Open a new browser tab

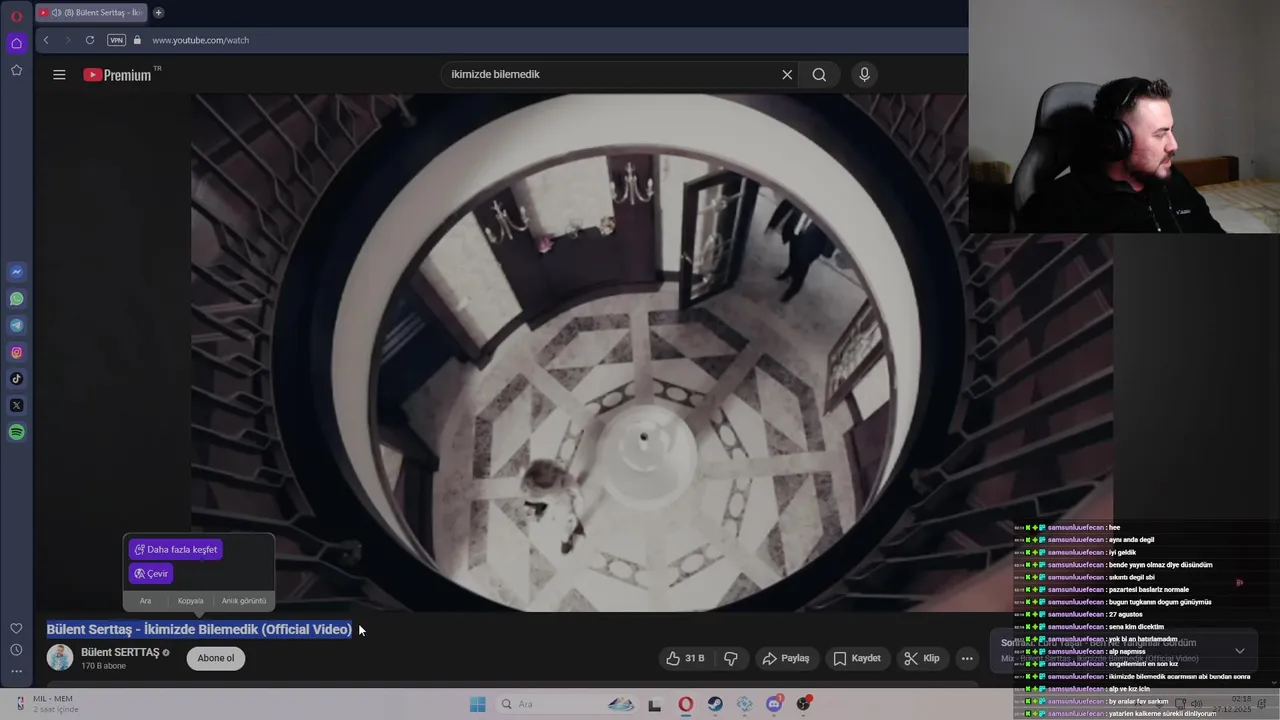pyautogui.click(x=158, y=13)
